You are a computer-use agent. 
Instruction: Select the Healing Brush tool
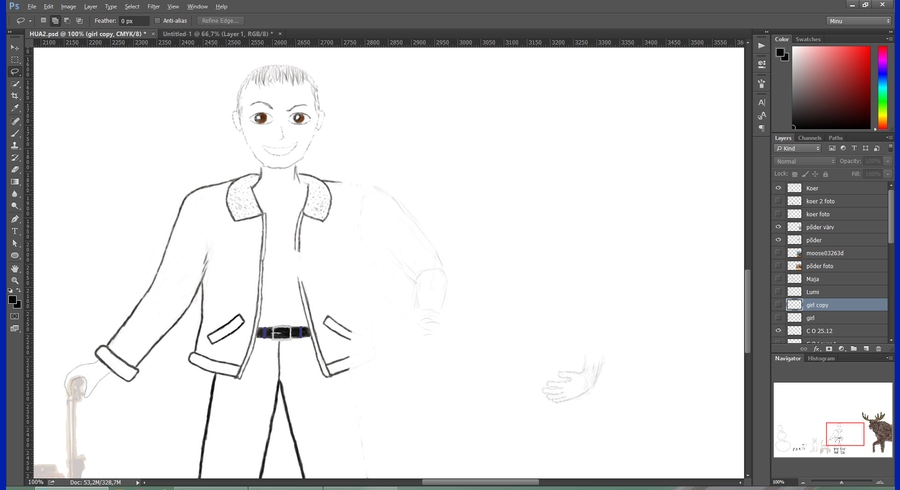tap(15, 122)
